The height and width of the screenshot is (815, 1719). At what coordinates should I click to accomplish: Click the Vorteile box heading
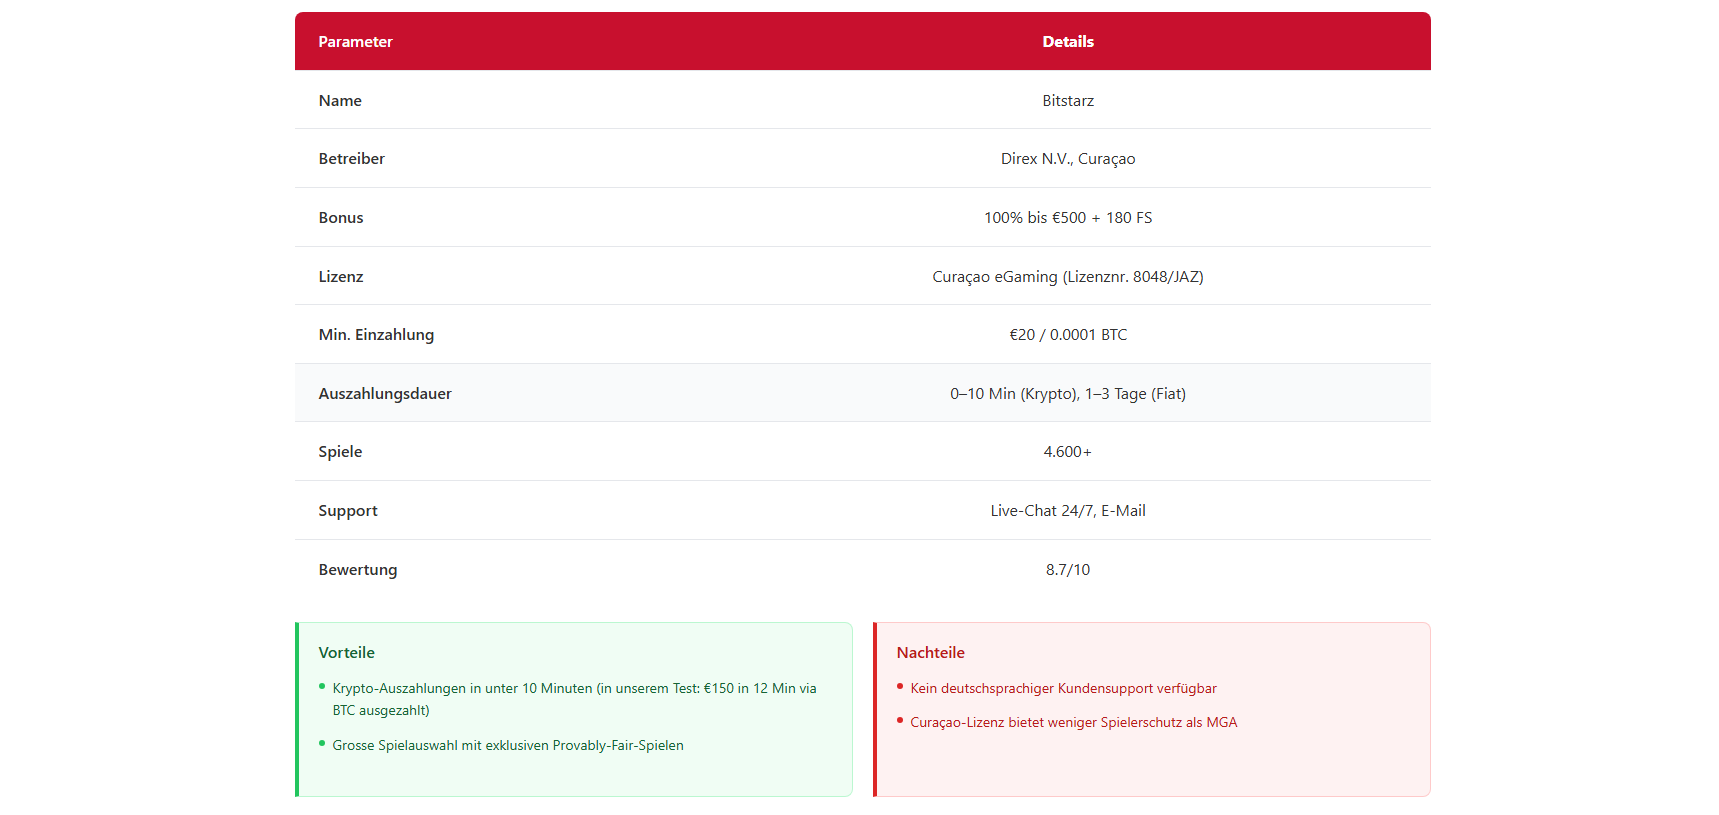tap(346, 653)
